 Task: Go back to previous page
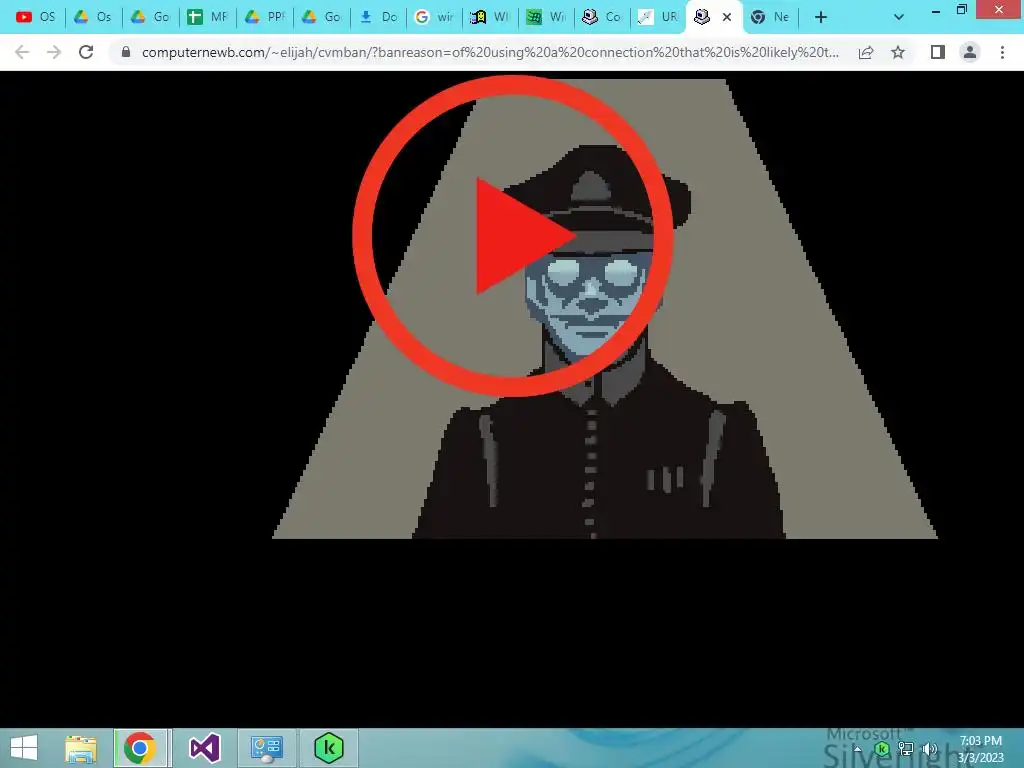tap(22, 52)
